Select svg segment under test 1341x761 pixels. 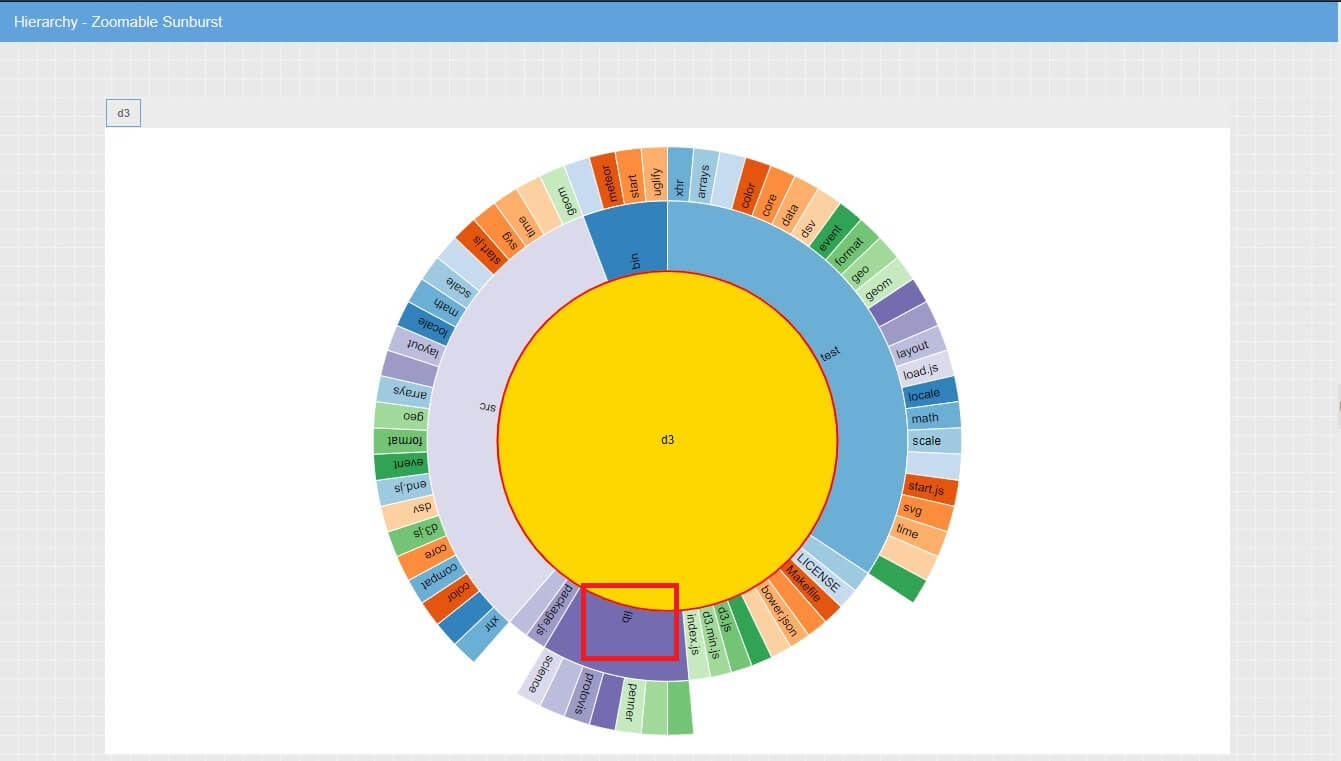point(923,512)
